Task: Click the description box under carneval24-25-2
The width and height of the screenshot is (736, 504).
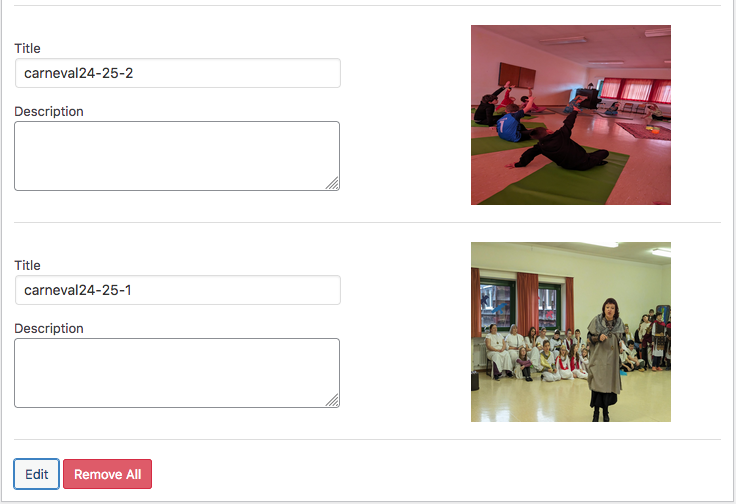Action: tap(177, 156)
